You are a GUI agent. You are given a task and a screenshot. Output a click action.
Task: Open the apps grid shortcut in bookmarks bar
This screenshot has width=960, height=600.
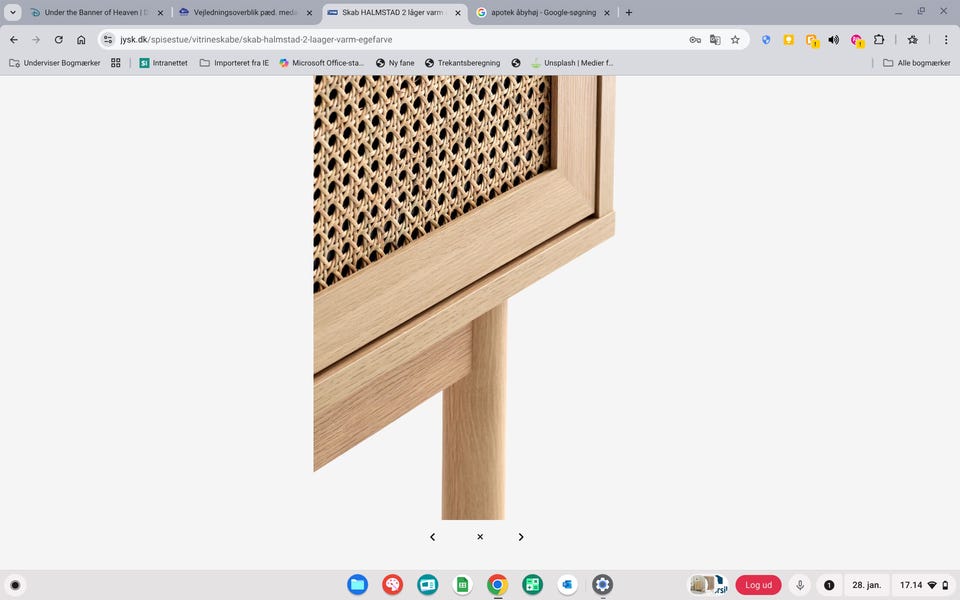click(116, 63)
